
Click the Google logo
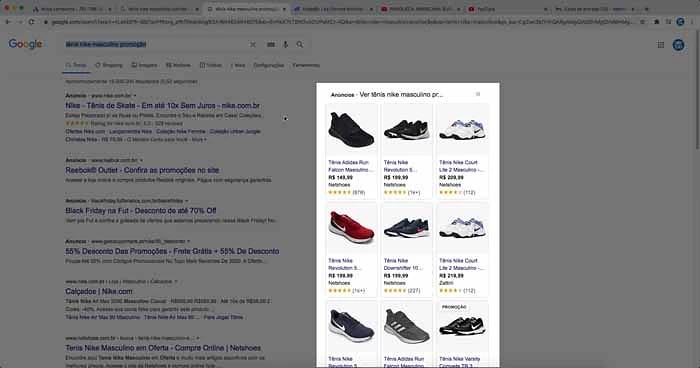[25, 44]
